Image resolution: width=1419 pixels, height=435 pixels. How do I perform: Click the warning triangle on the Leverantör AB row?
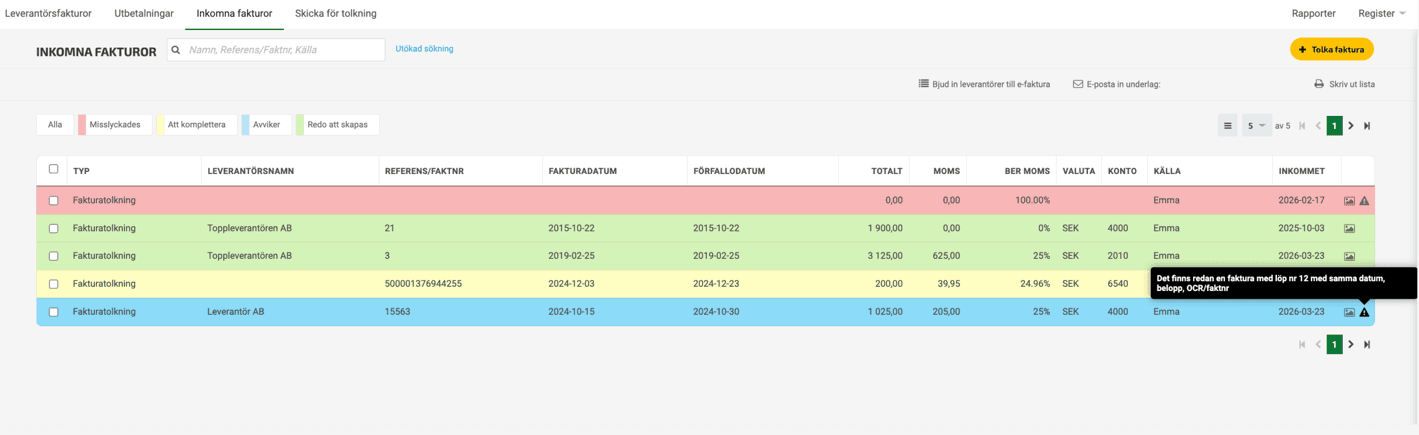click(x=1364, y=312)
